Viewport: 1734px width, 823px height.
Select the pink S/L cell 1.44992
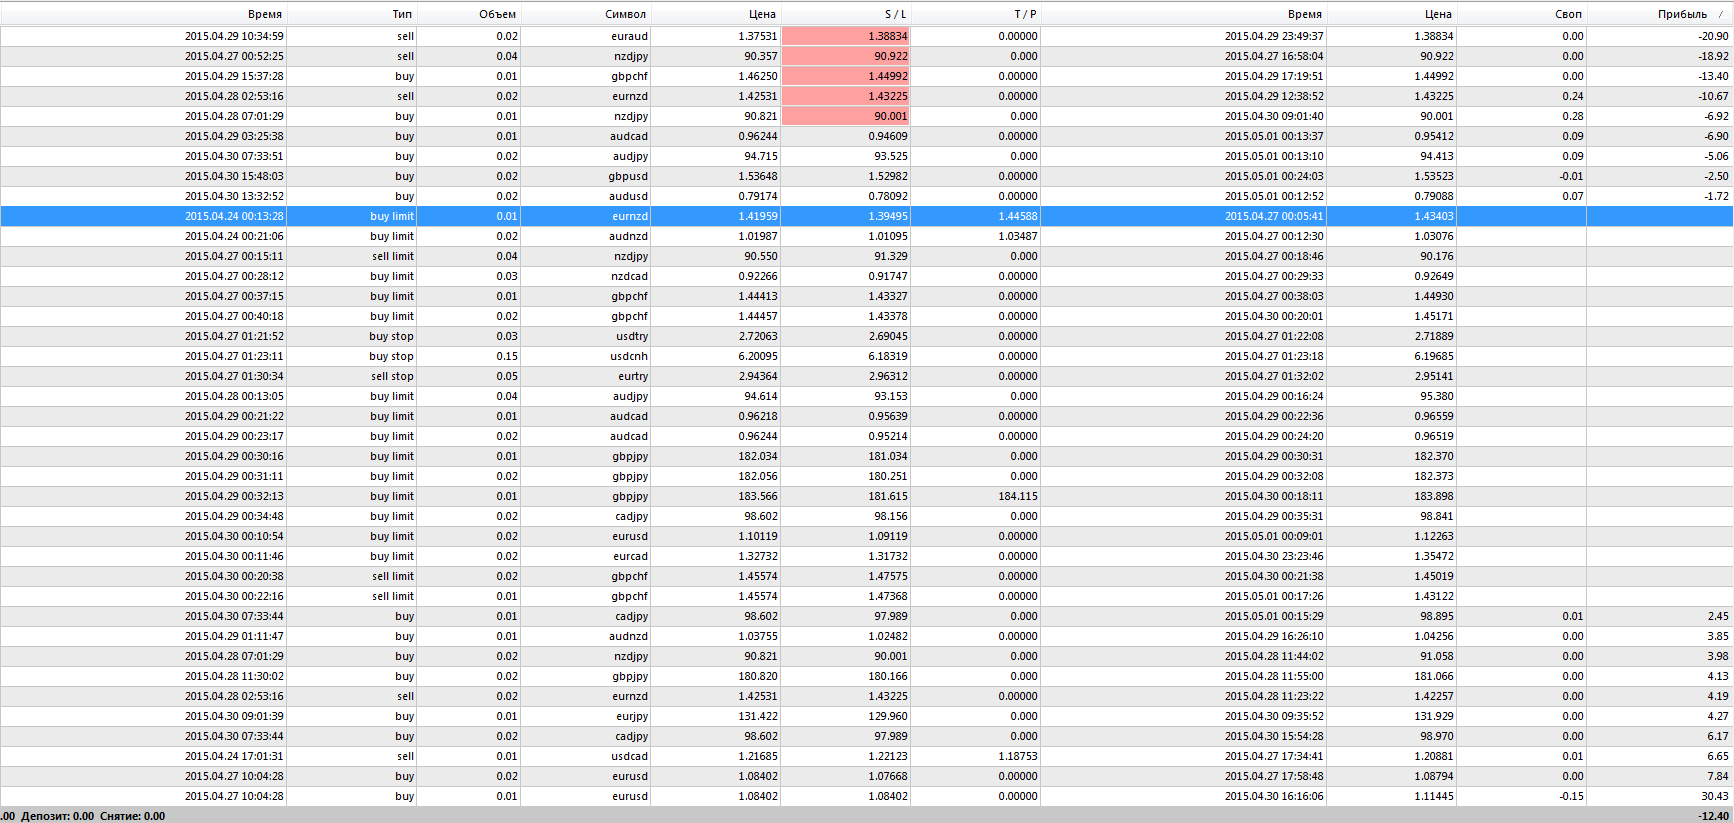coord(846,76)
